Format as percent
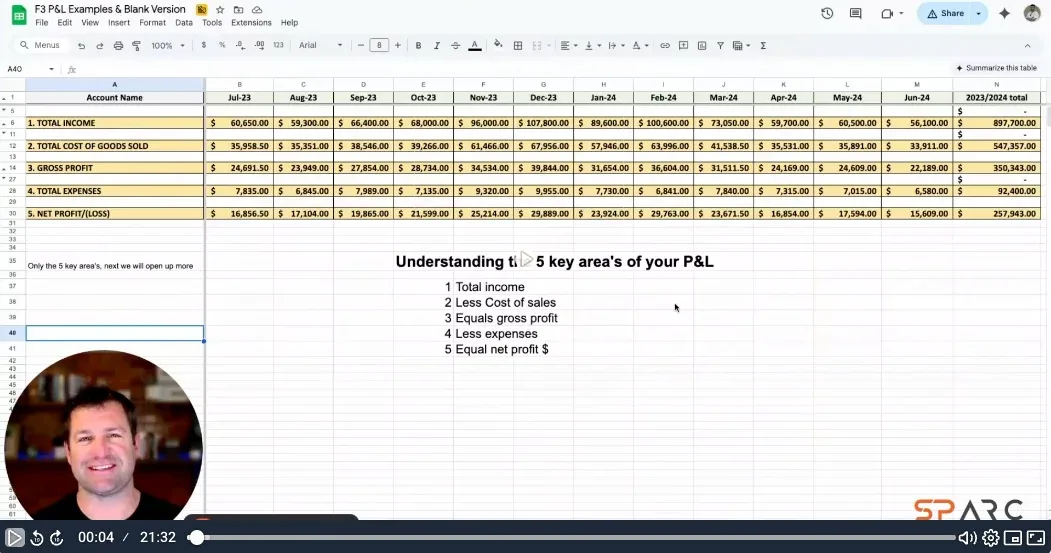This screenshot has width=1051, height=553. click(x=222, y=46)
